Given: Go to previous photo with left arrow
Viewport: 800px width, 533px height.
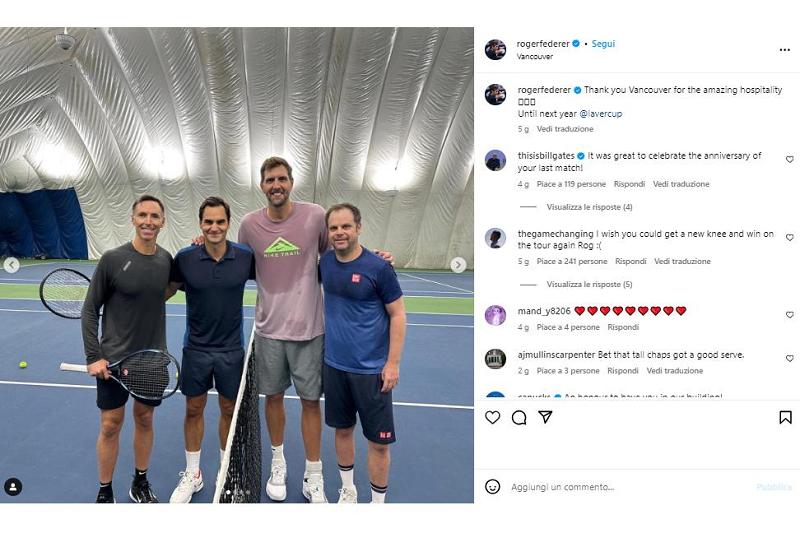Looking at the screenshot, I should [11, 265].
